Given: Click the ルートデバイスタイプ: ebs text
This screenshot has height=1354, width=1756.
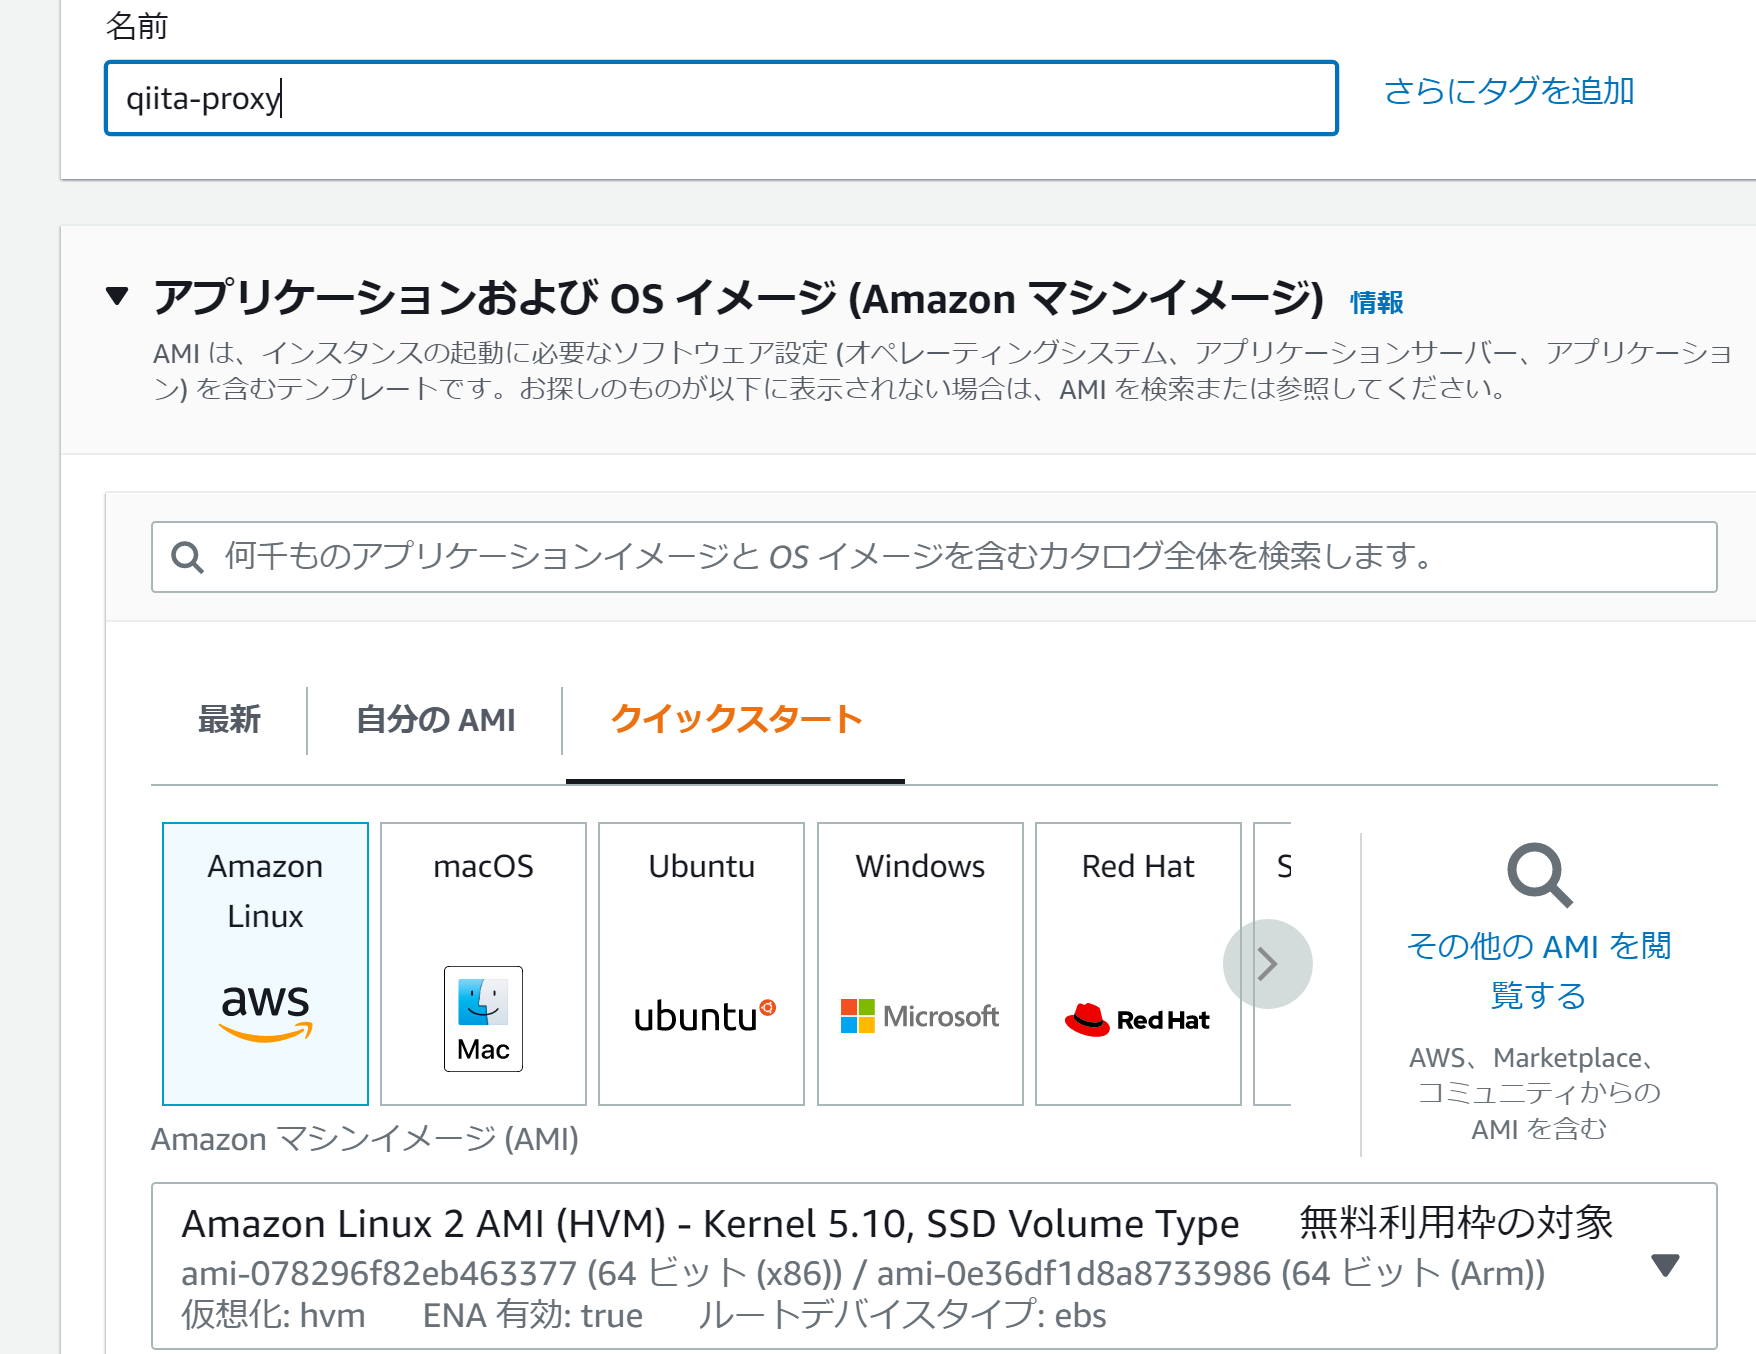Looking at the screenshot, I should pos(902,1315).
